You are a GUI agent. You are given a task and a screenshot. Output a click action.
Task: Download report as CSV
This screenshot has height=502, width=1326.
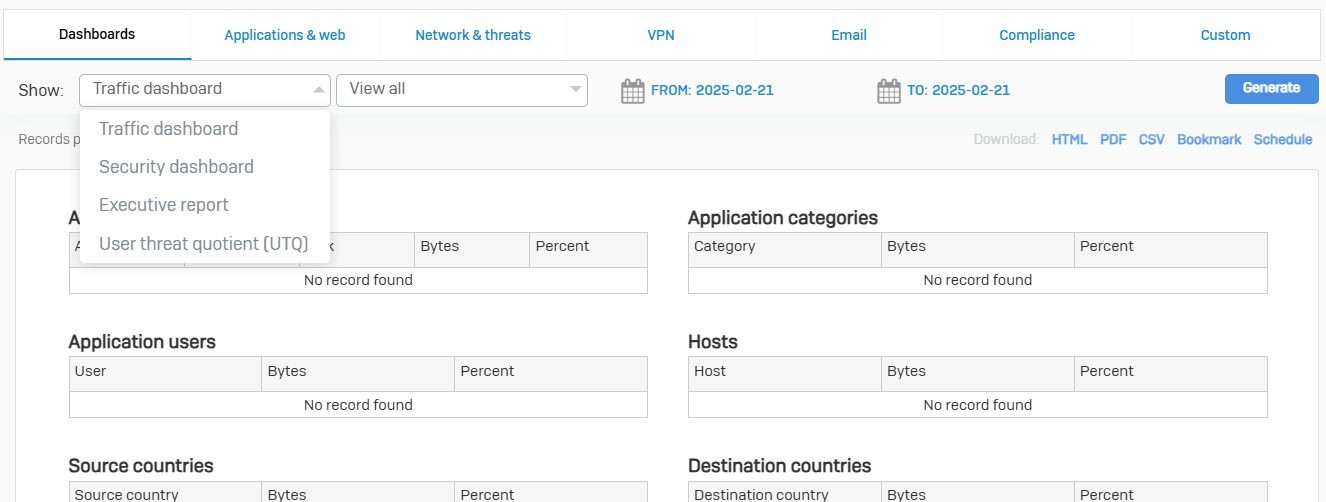(x=1151, y=140)
